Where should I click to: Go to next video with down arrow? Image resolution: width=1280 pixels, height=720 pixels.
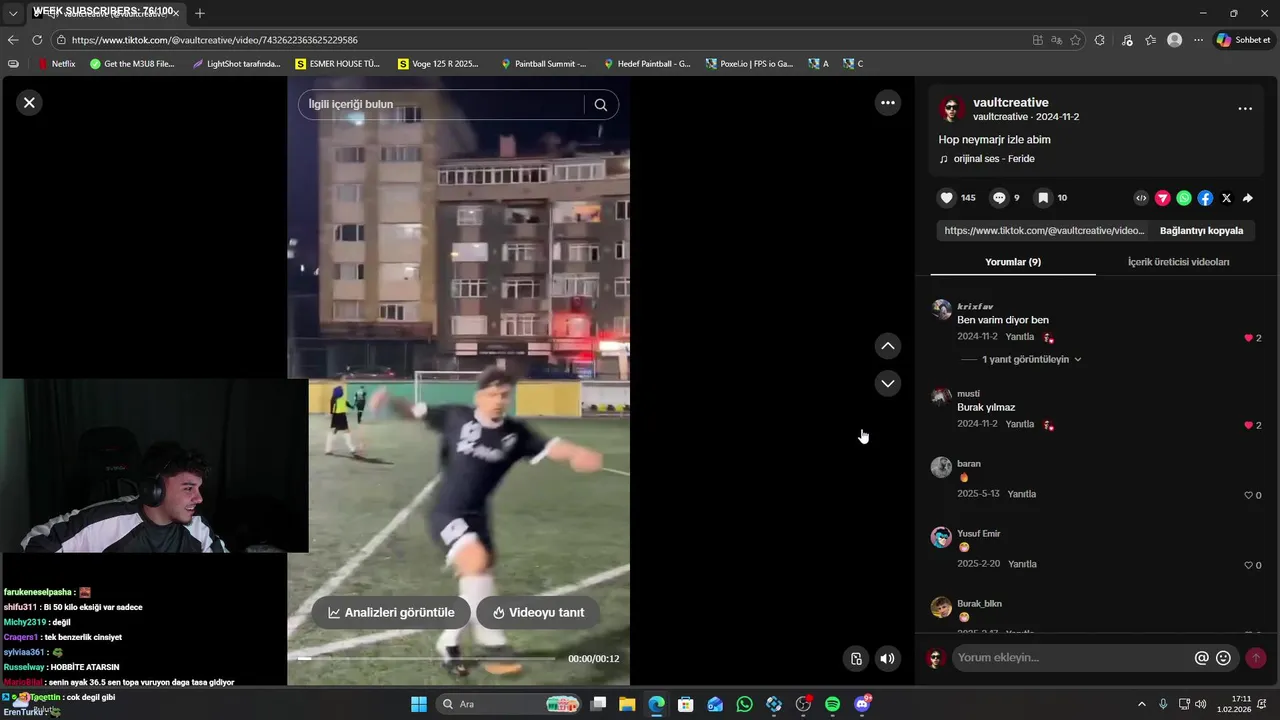tap(888, 383)
